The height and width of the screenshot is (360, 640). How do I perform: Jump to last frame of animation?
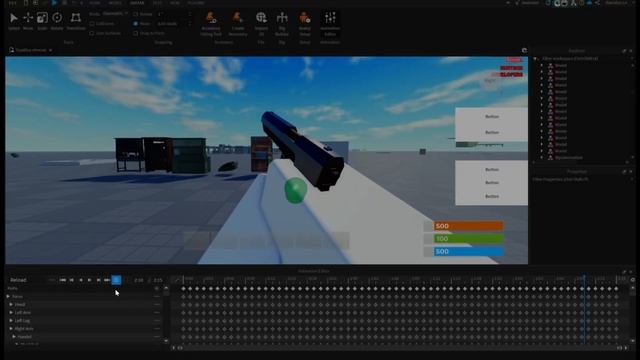[107, 280]
